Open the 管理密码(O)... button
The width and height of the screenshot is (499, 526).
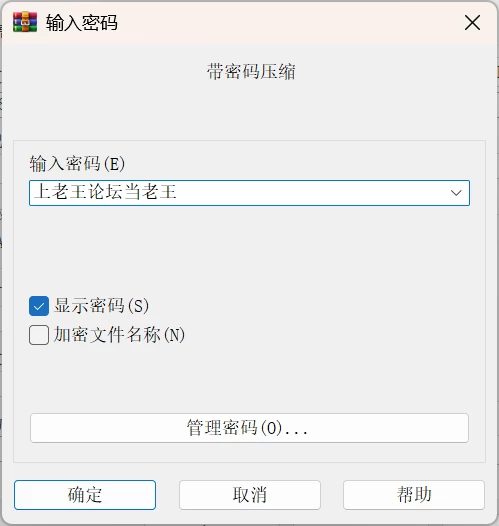click(x=249, y=428)
